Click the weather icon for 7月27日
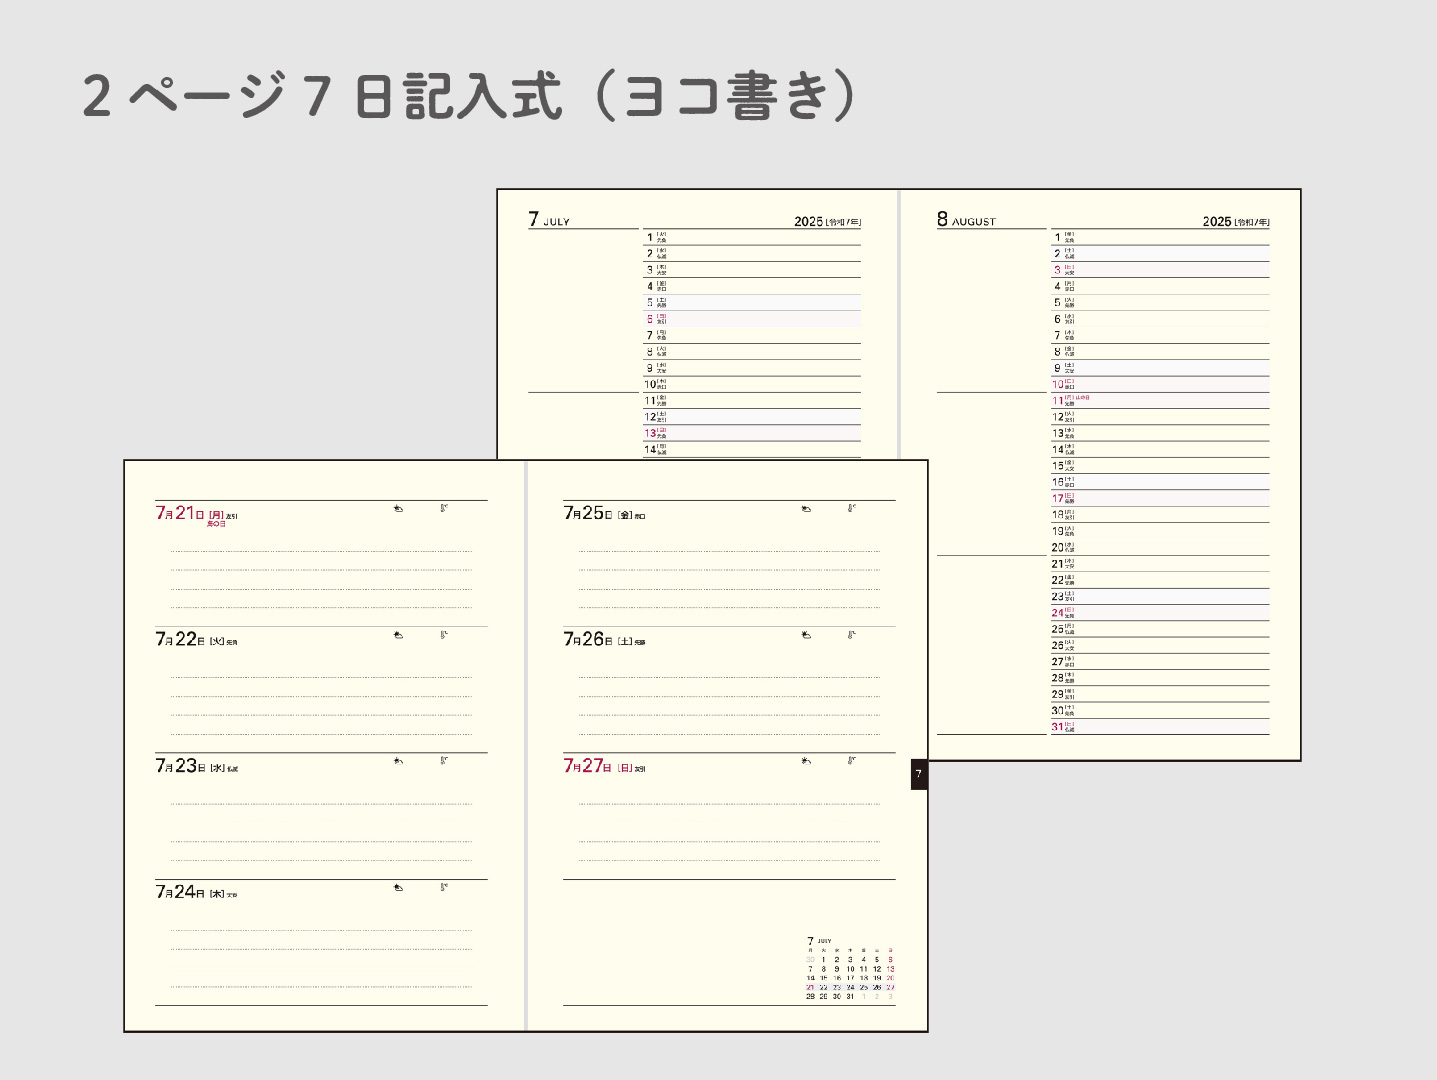The width and height of the screenshot is (1437, 1080). 806,761
